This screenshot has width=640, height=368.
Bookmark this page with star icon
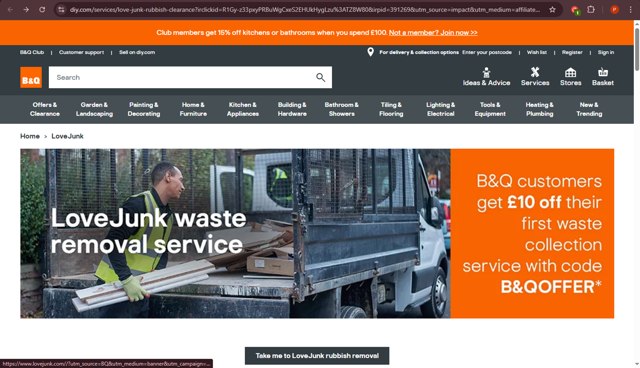552,9
